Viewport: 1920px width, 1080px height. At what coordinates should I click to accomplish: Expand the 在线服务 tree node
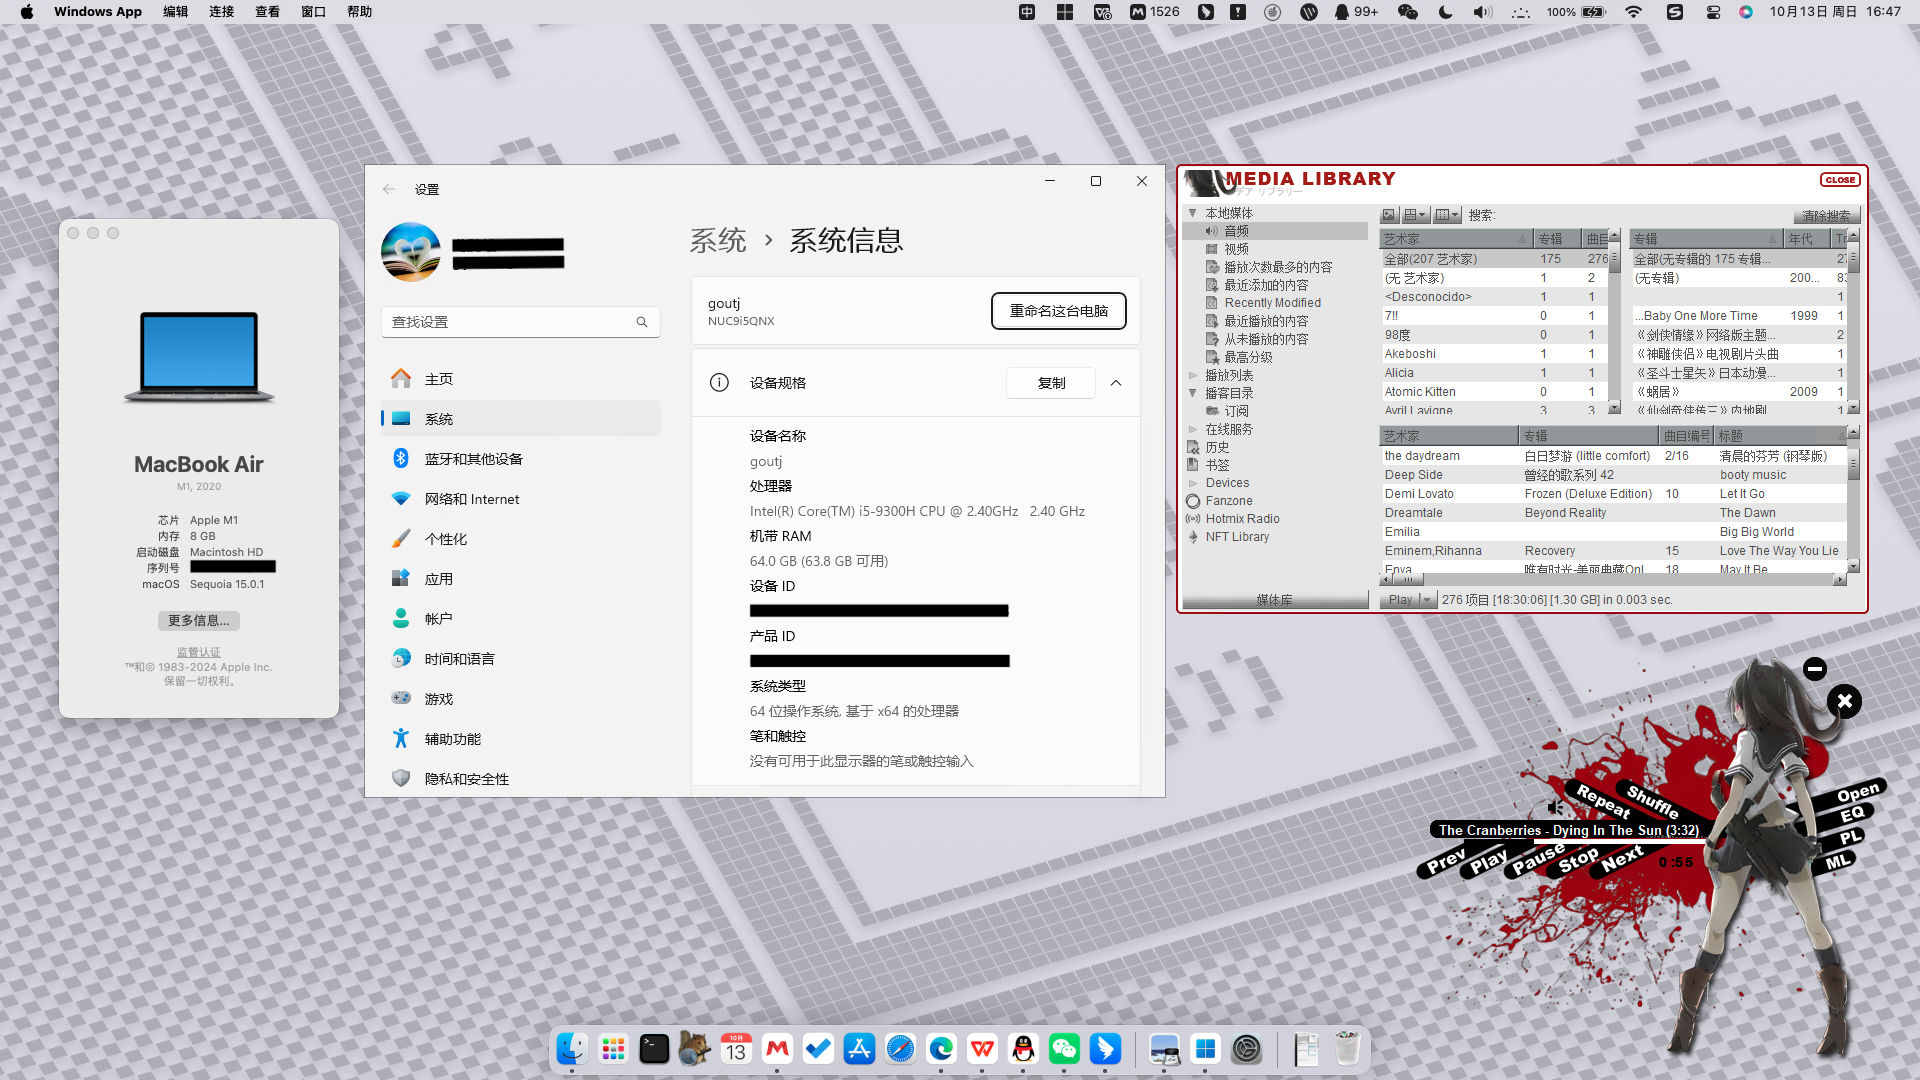pos(1192,429)
